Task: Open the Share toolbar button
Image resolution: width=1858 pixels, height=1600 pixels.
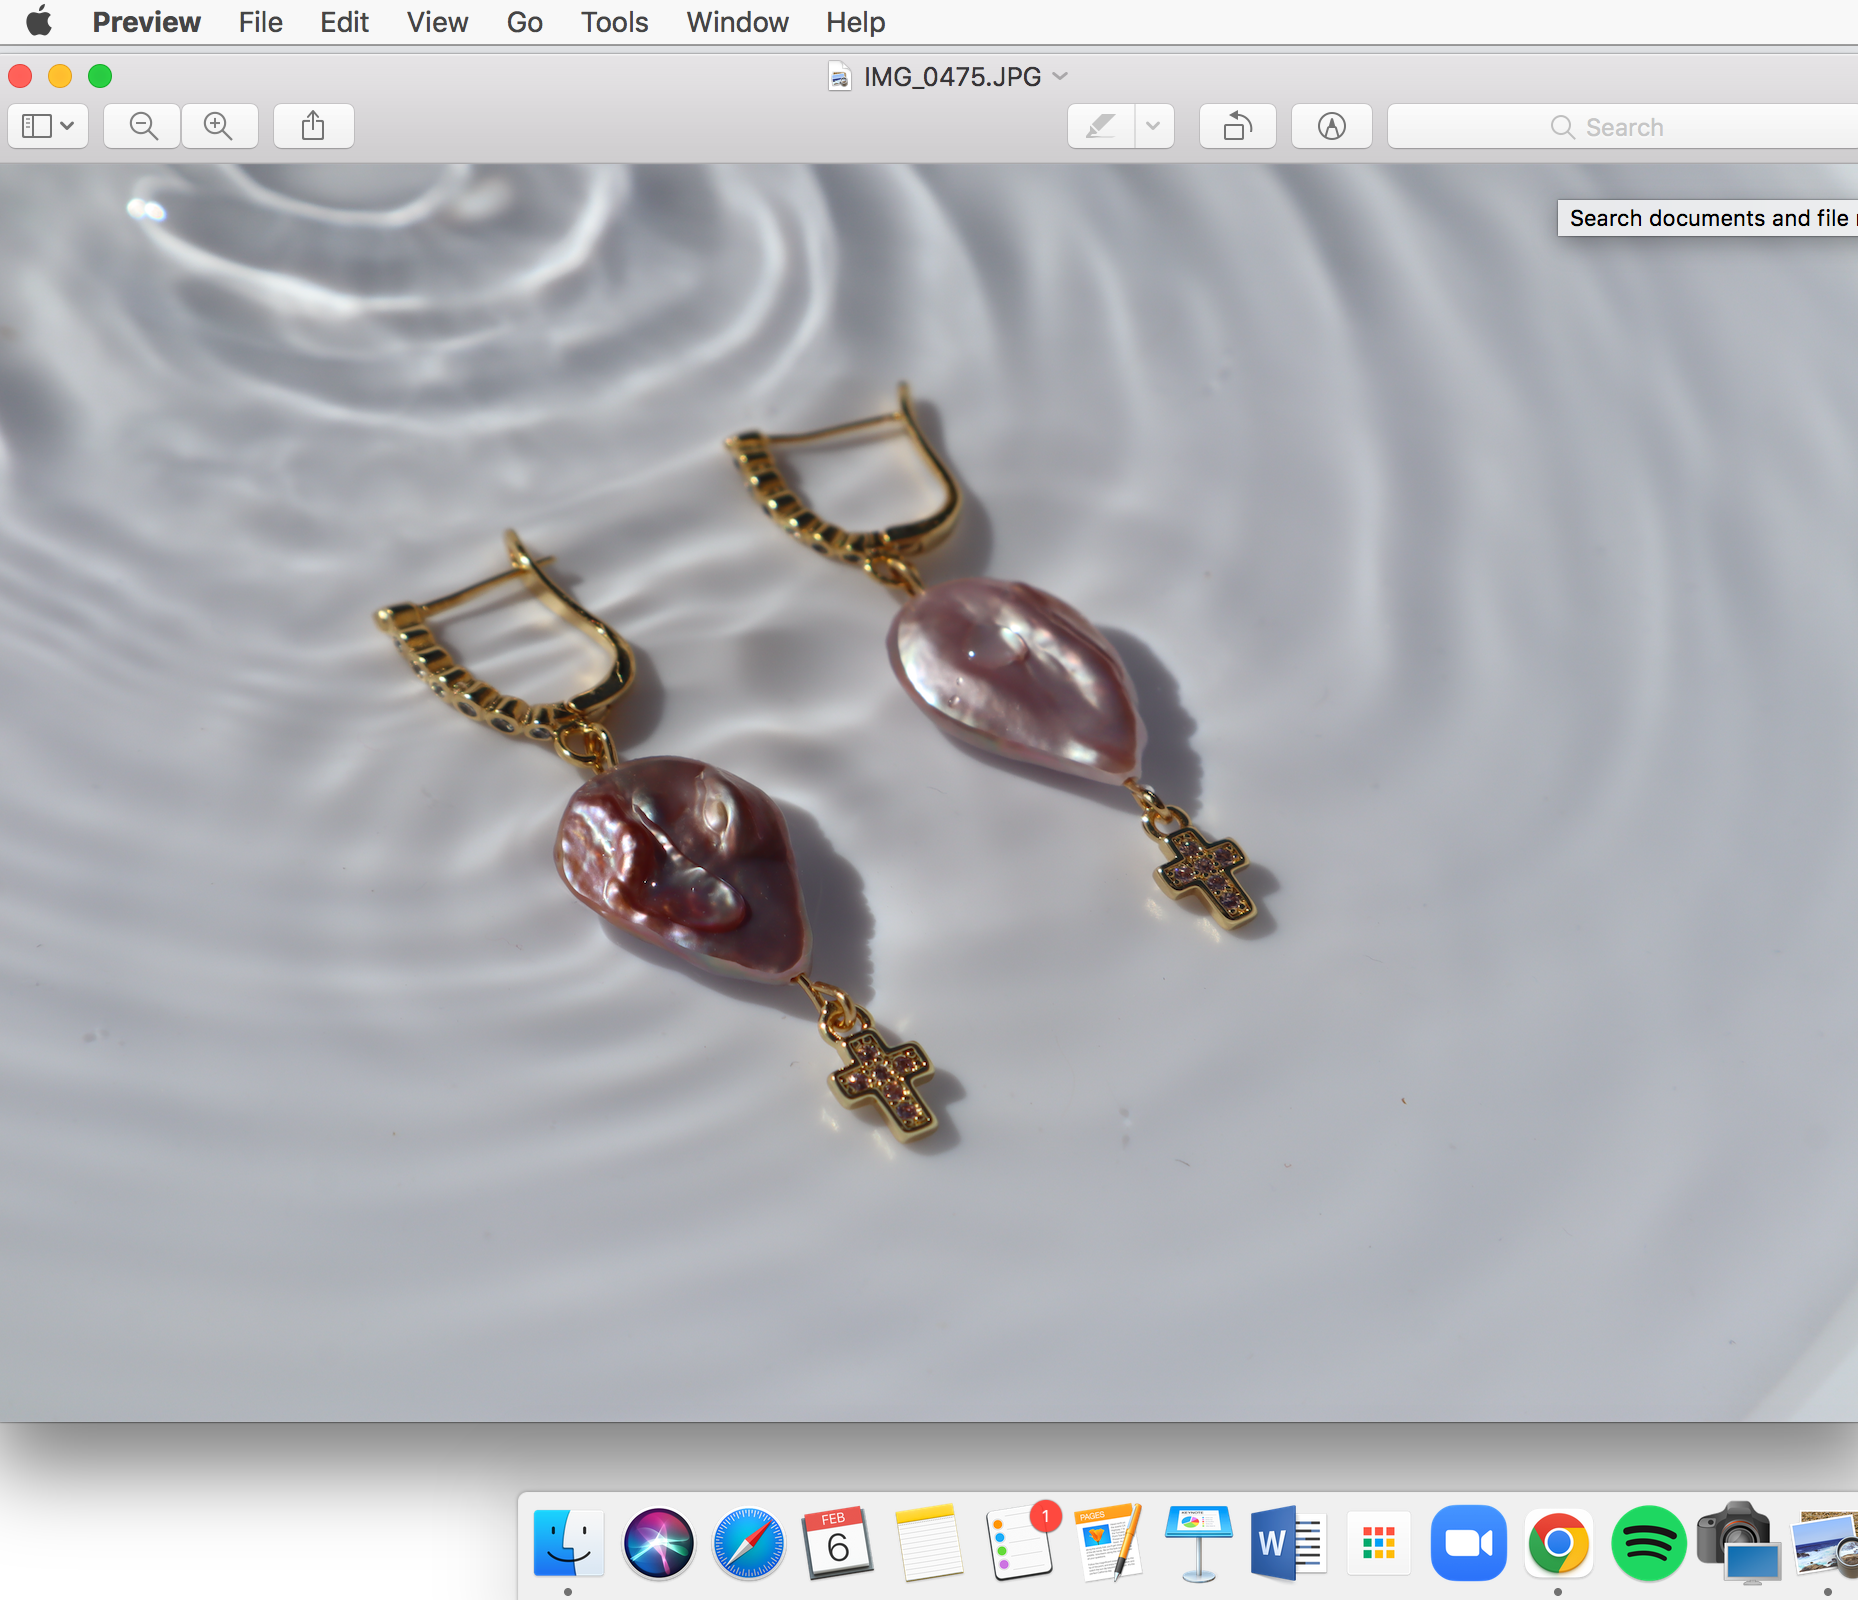Action: (313, 126)
